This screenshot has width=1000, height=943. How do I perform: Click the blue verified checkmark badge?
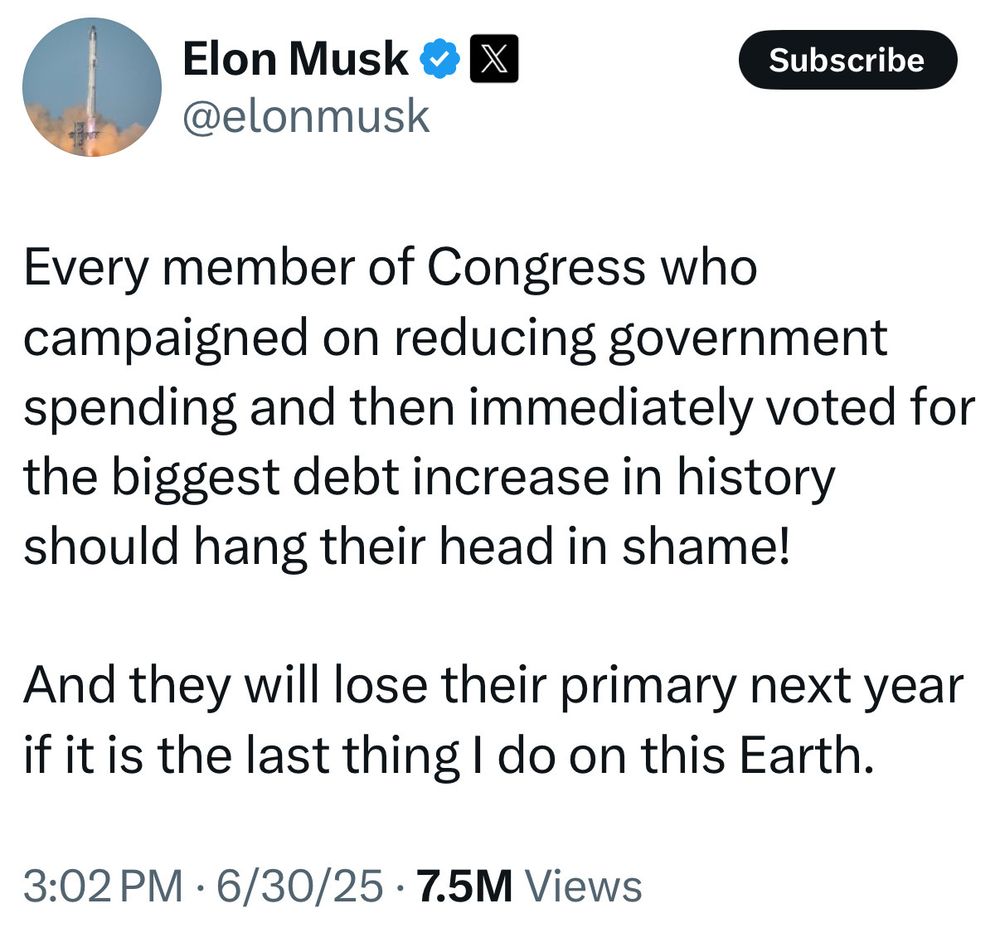tap(439, 59)
